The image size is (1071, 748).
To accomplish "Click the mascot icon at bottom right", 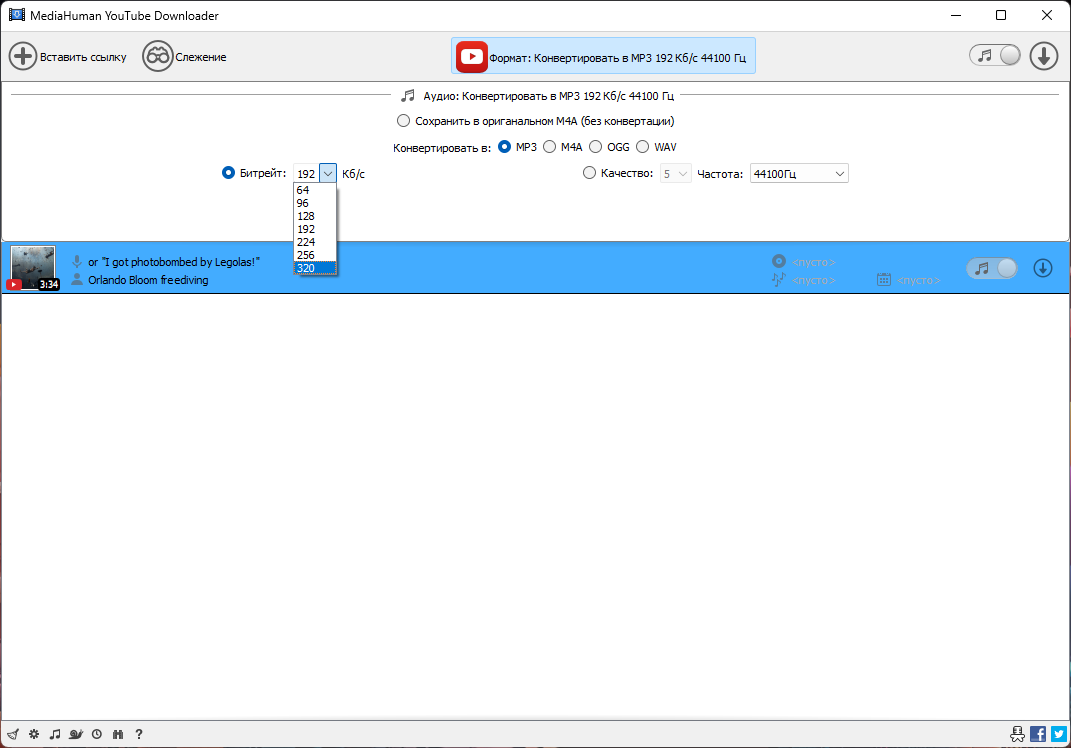I will tap(1017, 734).
